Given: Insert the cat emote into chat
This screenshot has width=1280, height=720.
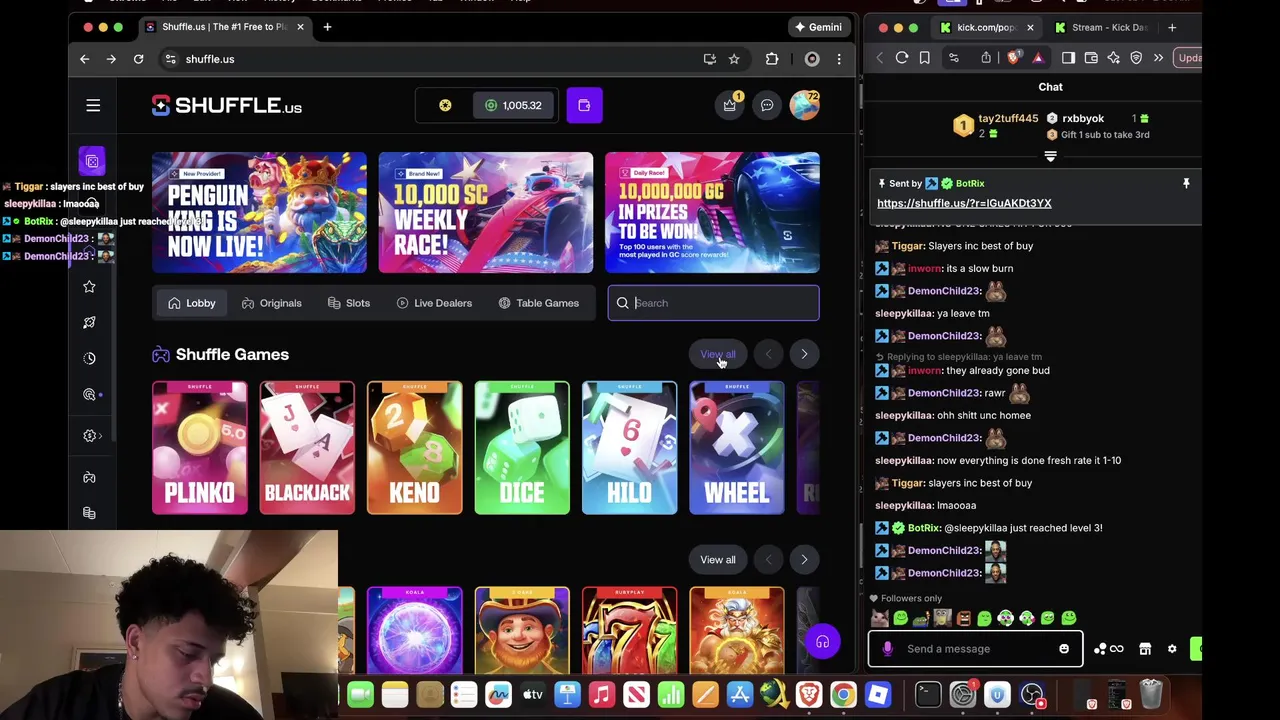Looking at the screenshot, I should point(880,619).
